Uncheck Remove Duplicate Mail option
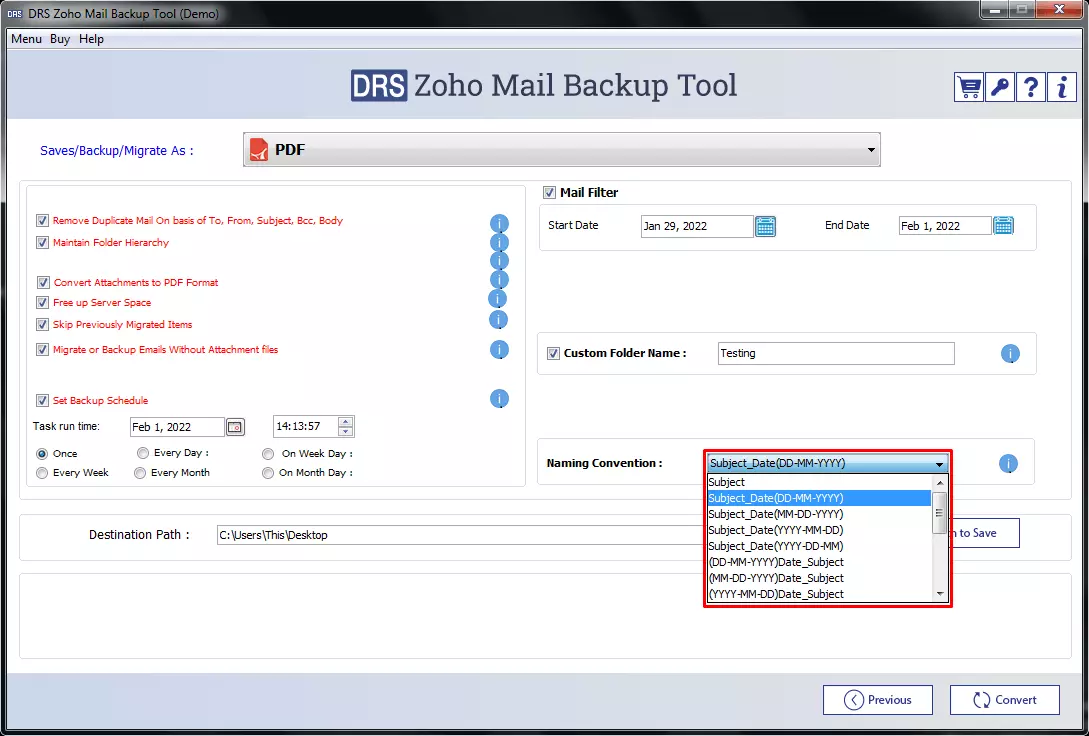 point(42,221)
